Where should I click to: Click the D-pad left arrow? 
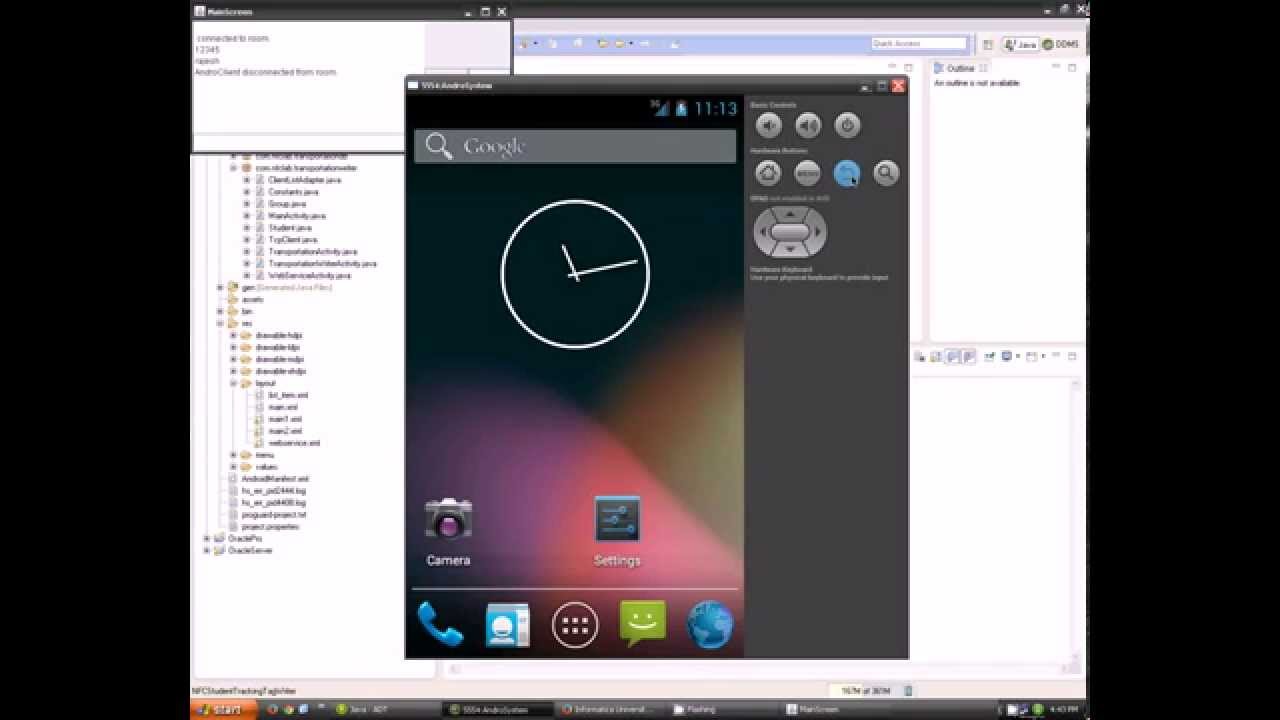763,232
